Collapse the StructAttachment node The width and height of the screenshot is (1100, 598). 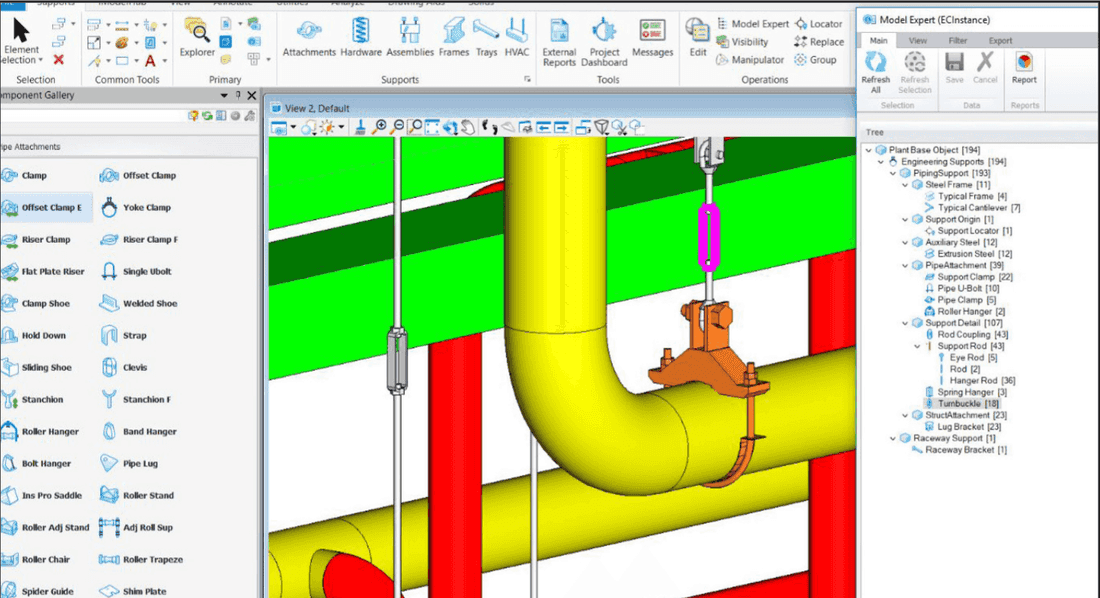click(905, 416)
